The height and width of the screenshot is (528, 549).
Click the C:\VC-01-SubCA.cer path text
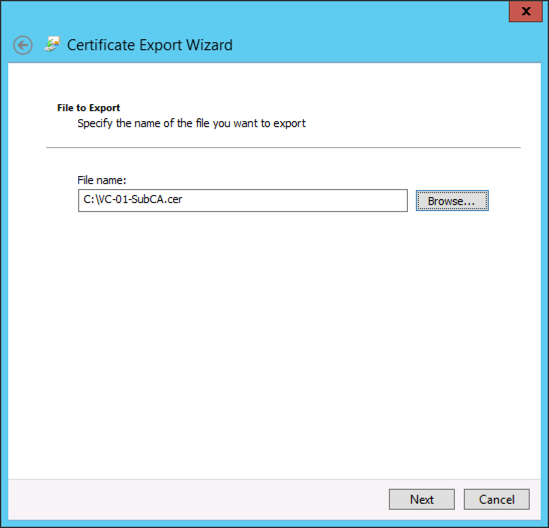[133, 199]
